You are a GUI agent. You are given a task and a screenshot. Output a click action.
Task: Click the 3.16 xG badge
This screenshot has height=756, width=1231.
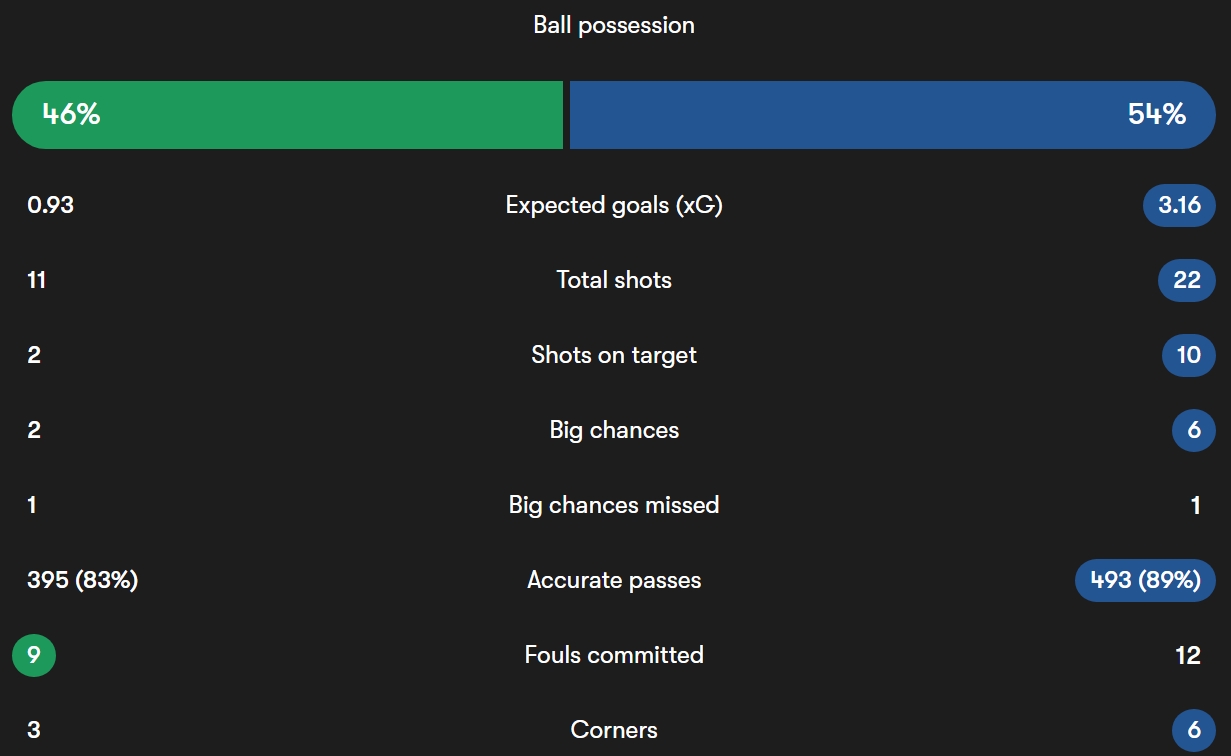coord(1179,205)
